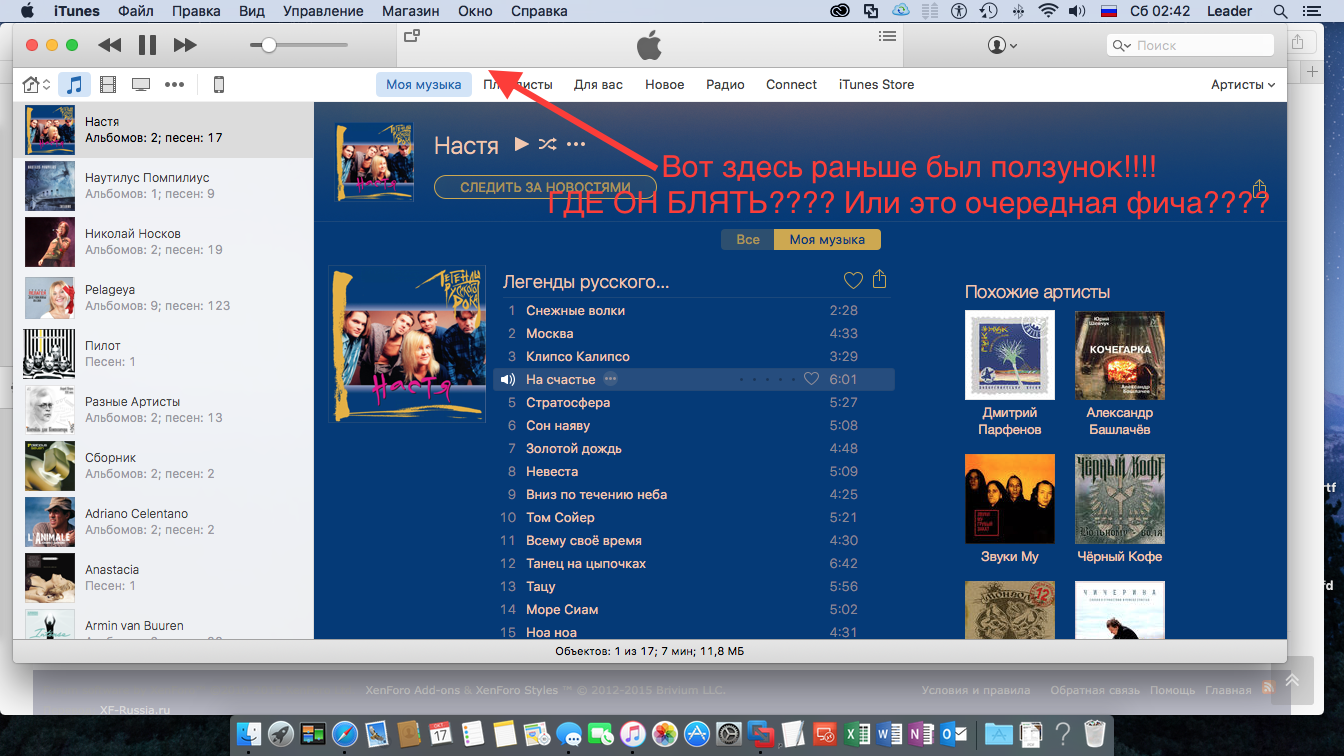Open options ellipsis for На счастье

611,379
